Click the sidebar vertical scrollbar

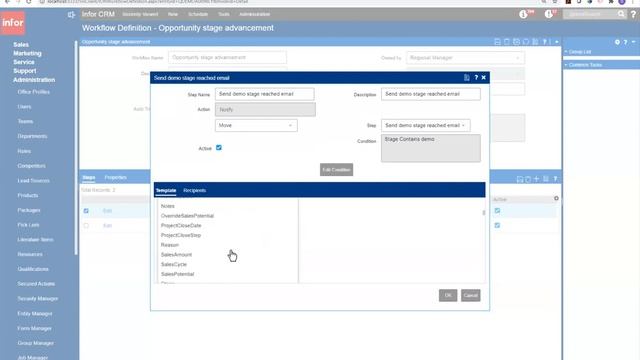76,147
